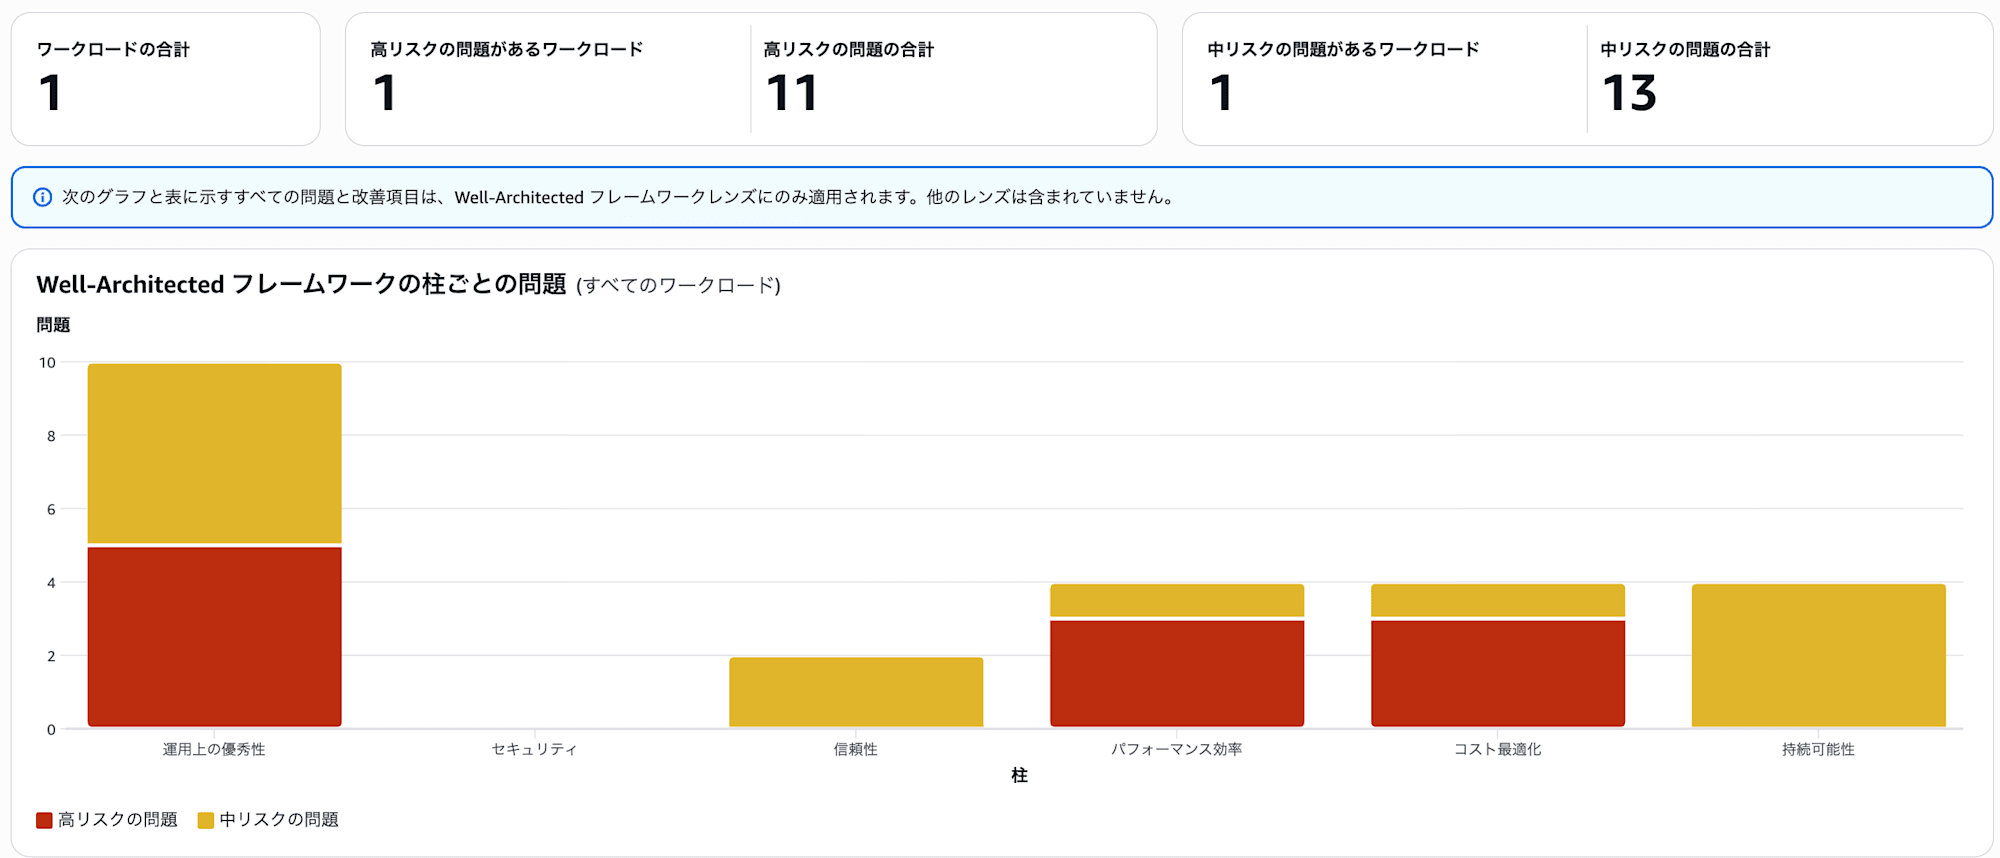Click the chart title Well-Architected フレームワークの柱ごとの問題
Screen dimensions: 2000x858
click(302, 284)
